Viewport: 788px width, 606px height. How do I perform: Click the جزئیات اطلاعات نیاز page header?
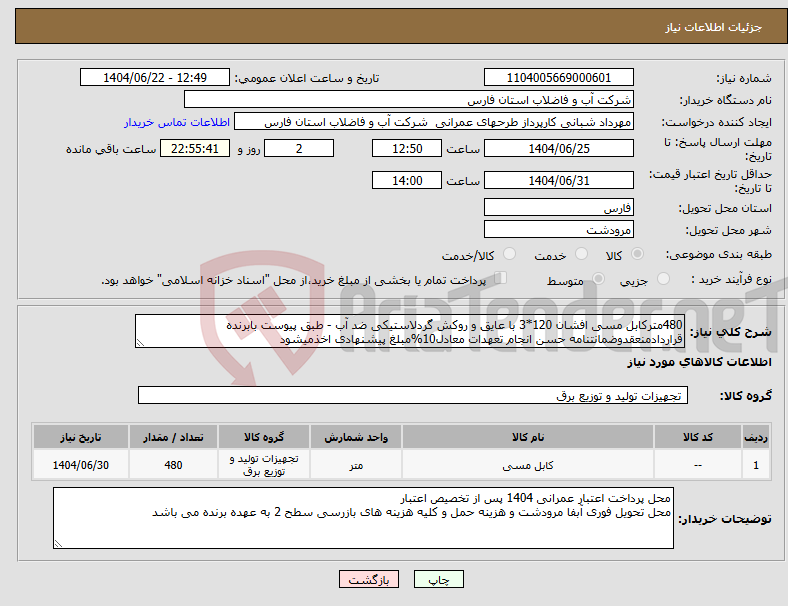[714, 27]
